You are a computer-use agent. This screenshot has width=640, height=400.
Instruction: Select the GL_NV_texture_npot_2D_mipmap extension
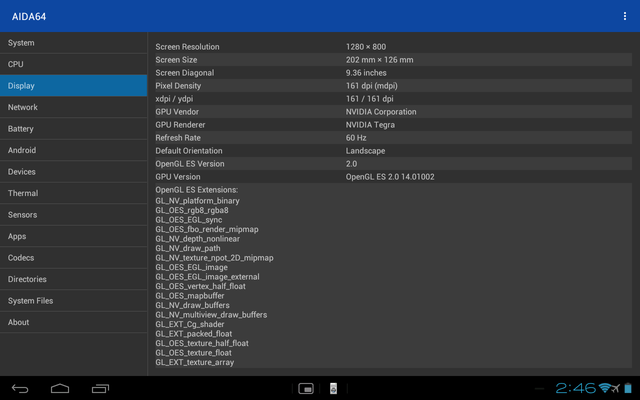click(214, 258)
